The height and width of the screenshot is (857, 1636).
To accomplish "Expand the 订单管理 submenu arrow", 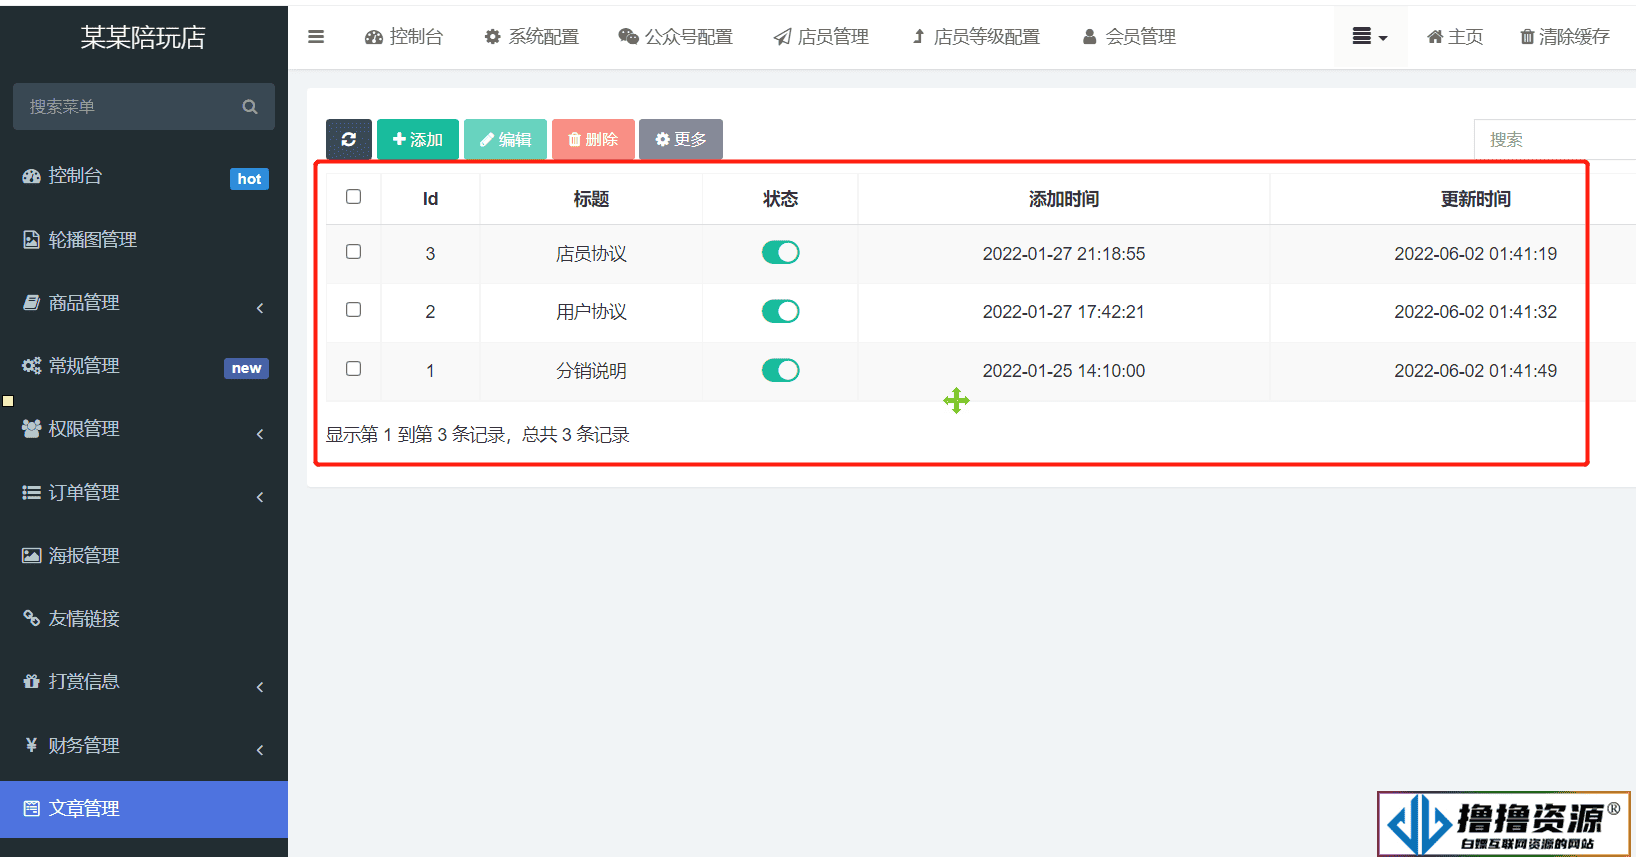I will (x=260, y=497).
